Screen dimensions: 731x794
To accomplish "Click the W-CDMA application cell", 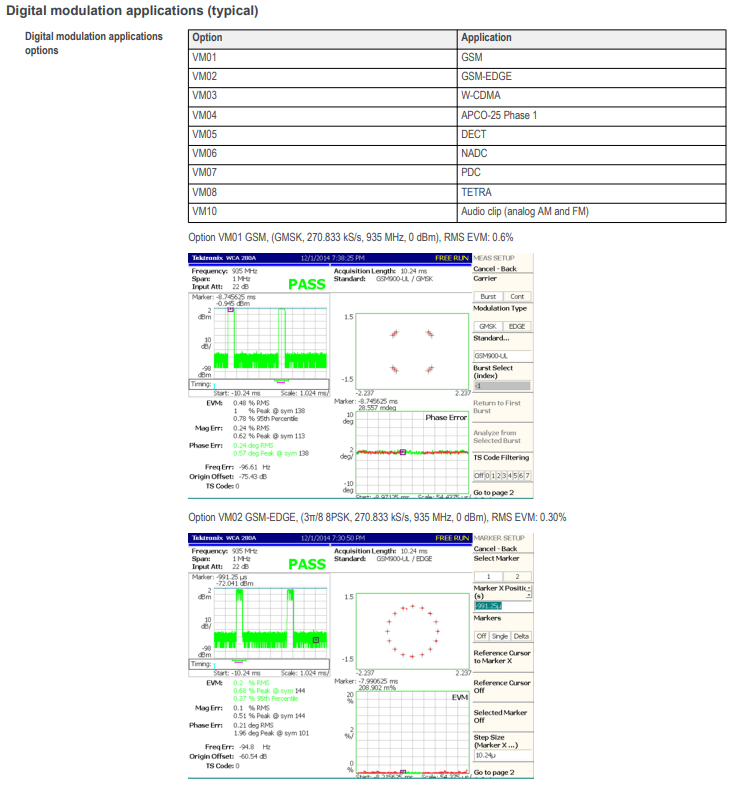I will pyautogui.click(x=591, y=96).
